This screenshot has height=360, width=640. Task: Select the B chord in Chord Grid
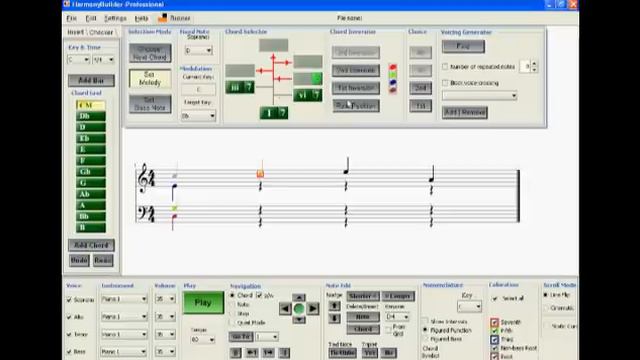91,227
